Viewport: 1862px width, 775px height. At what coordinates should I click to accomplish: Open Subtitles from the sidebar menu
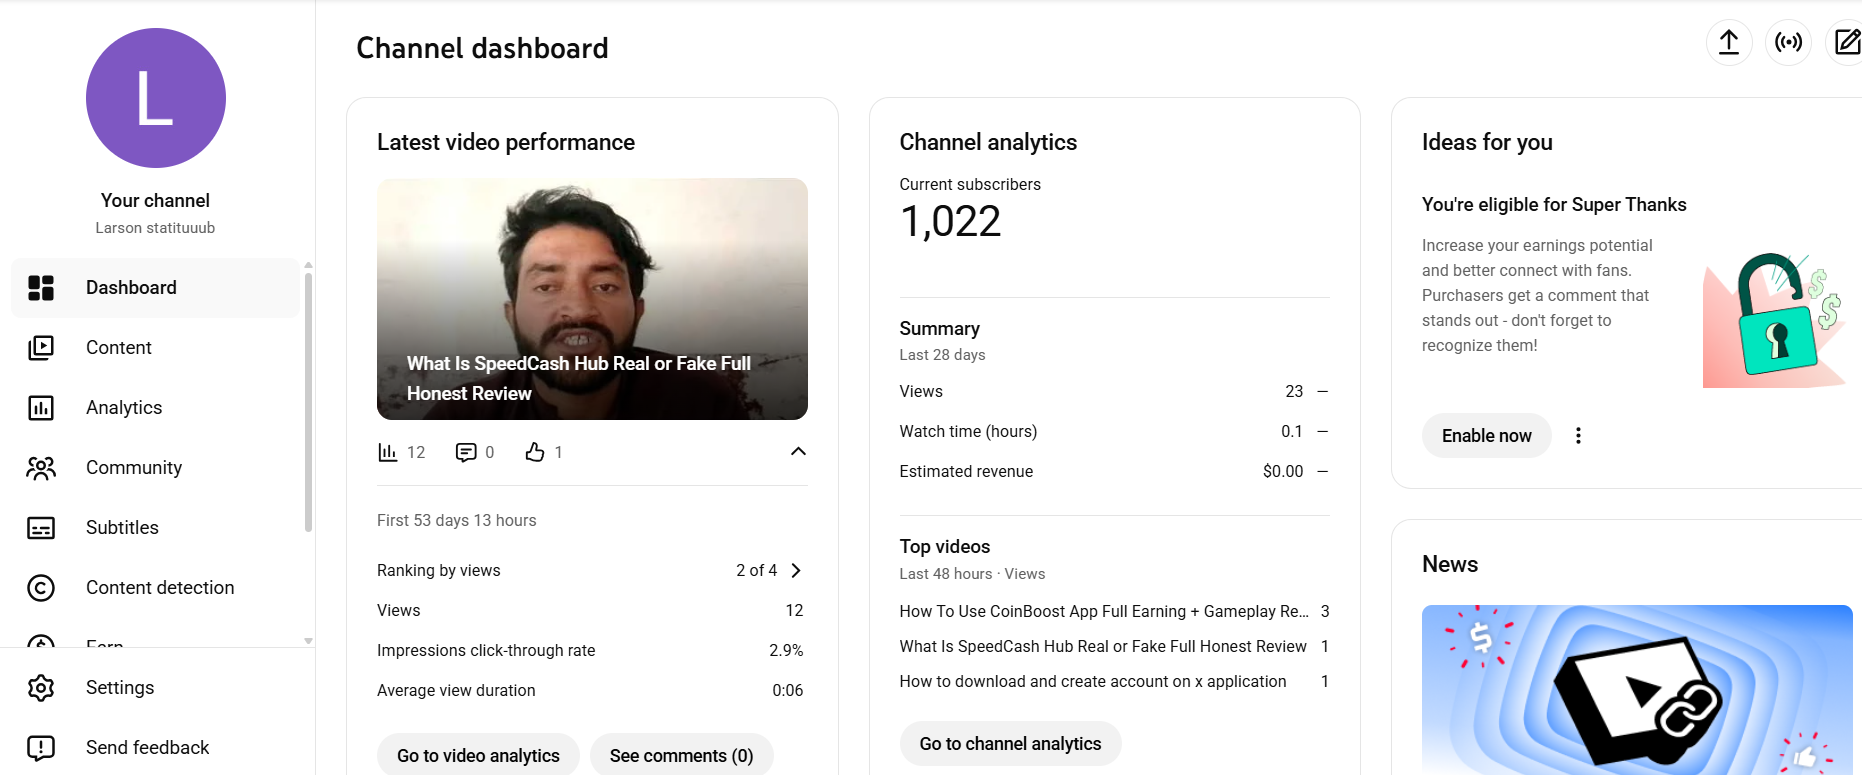[x=122, y=527]
